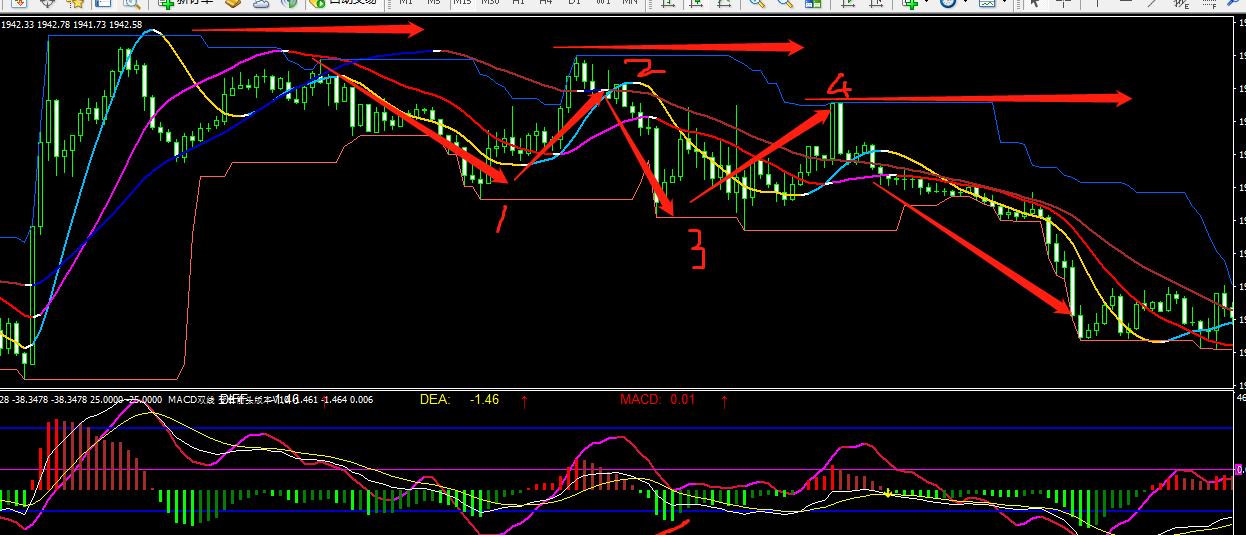Switch chart to W1 timeframe
This screenshot has width=1246, height=535.
[603, 3]
